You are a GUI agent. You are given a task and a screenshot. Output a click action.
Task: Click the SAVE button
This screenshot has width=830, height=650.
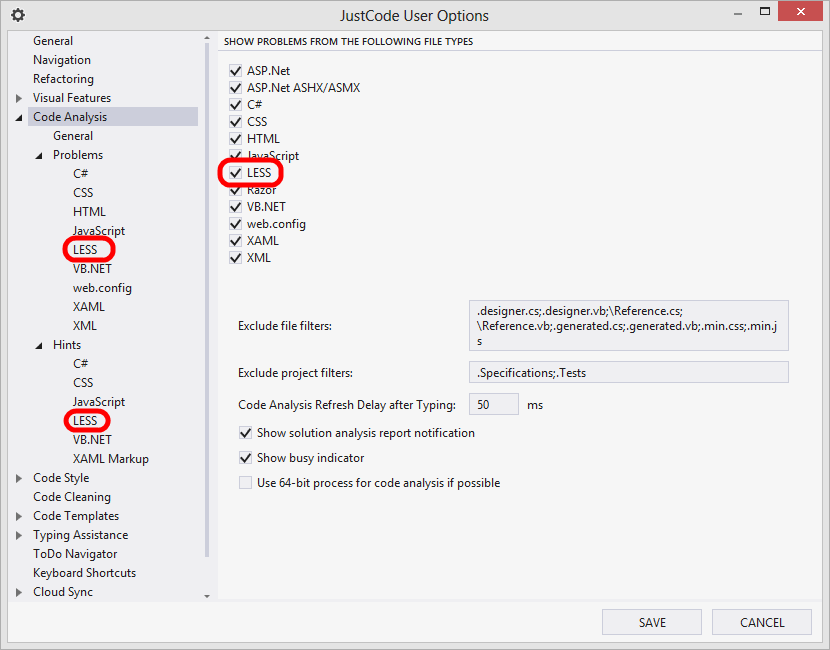[652, 622]
